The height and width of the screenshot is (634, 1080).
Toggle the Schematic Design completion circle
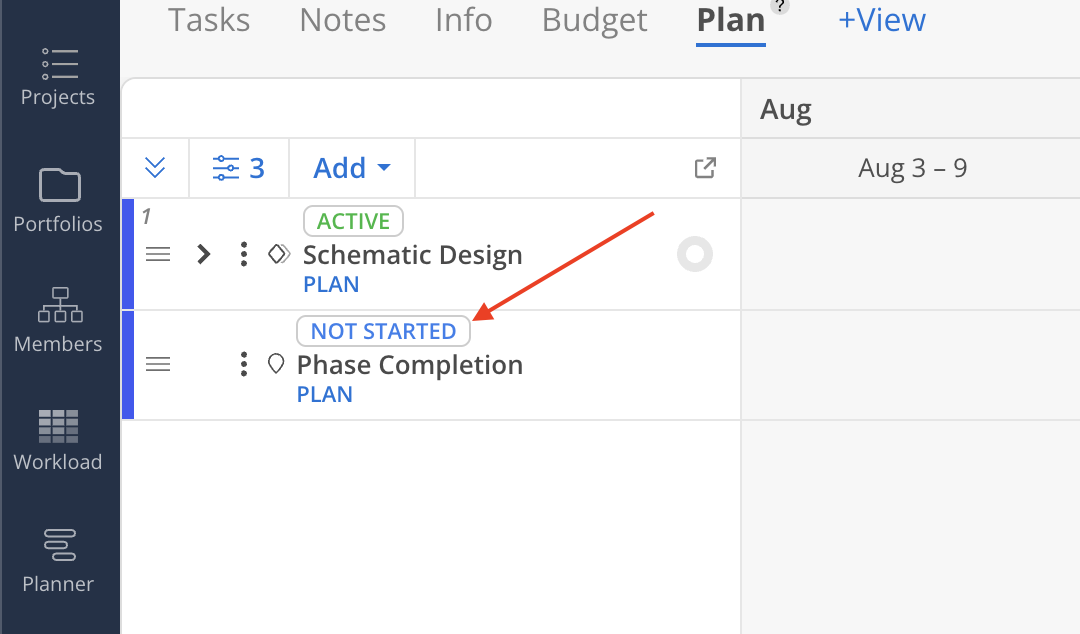[694, 254]
